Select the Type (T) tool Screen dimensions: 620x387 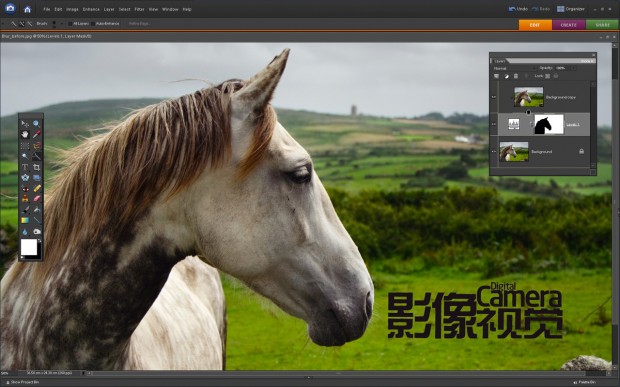click(x=25, y=167)
